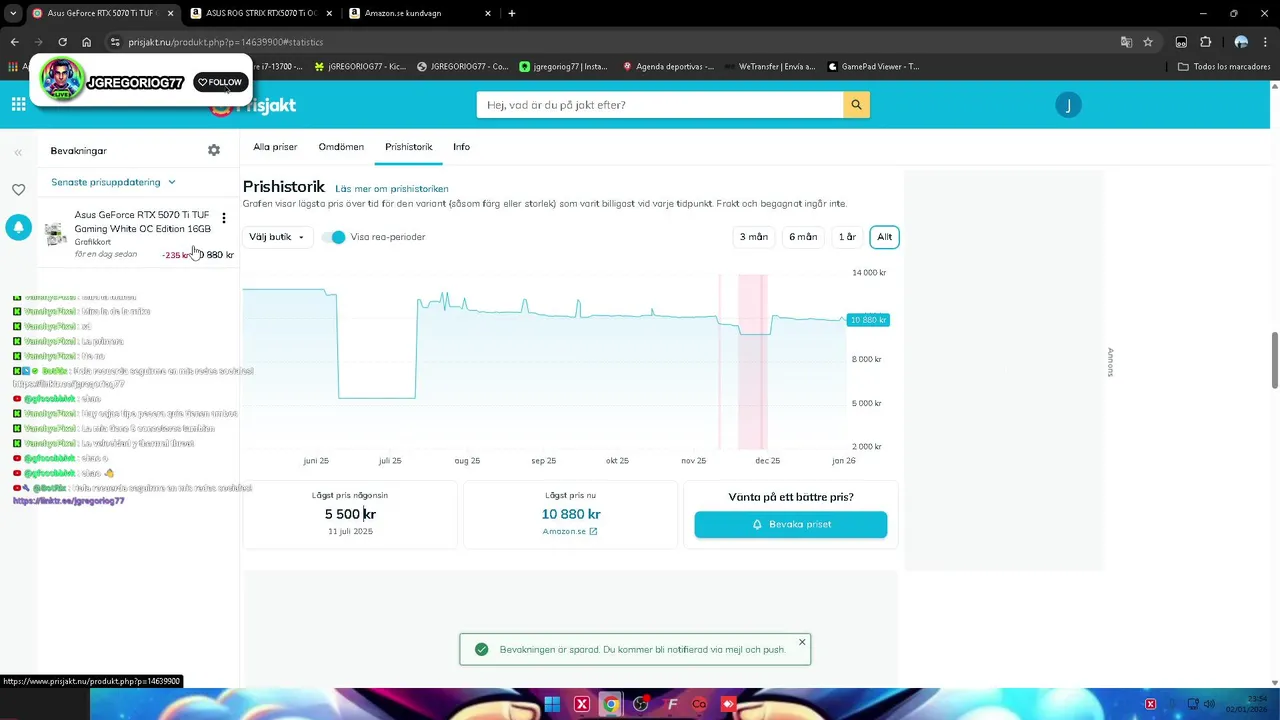Open the browser extensions puzzle icon
The width and height of the screenshot is (1280, 720).
[x=1205, y=42]
